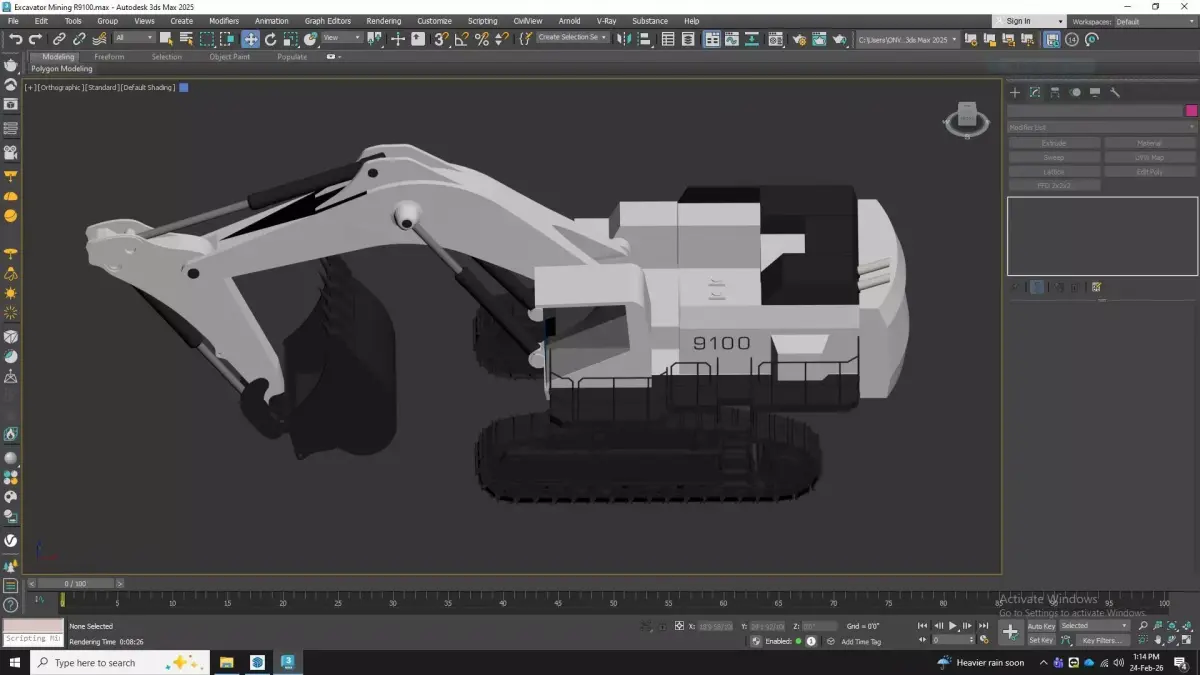This screenshot has width=1200, height=675.
Task: Toggle Angle Snap on the toolbar
Action: (461, 39)
